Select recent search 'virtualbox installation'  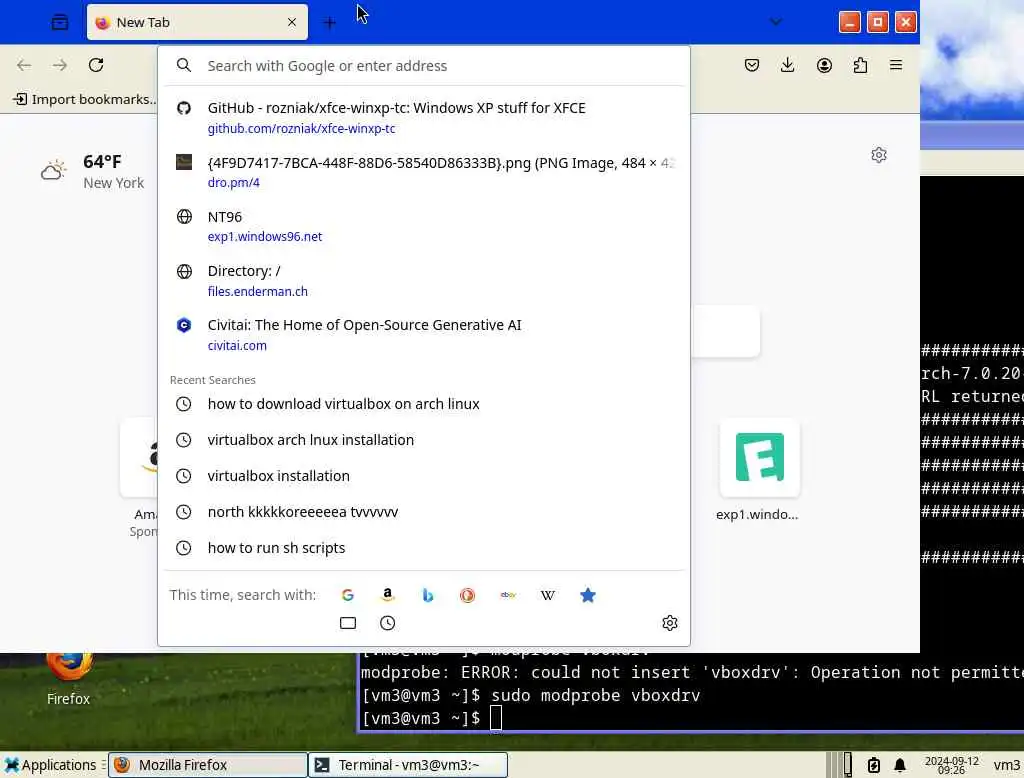pos(424,476)
